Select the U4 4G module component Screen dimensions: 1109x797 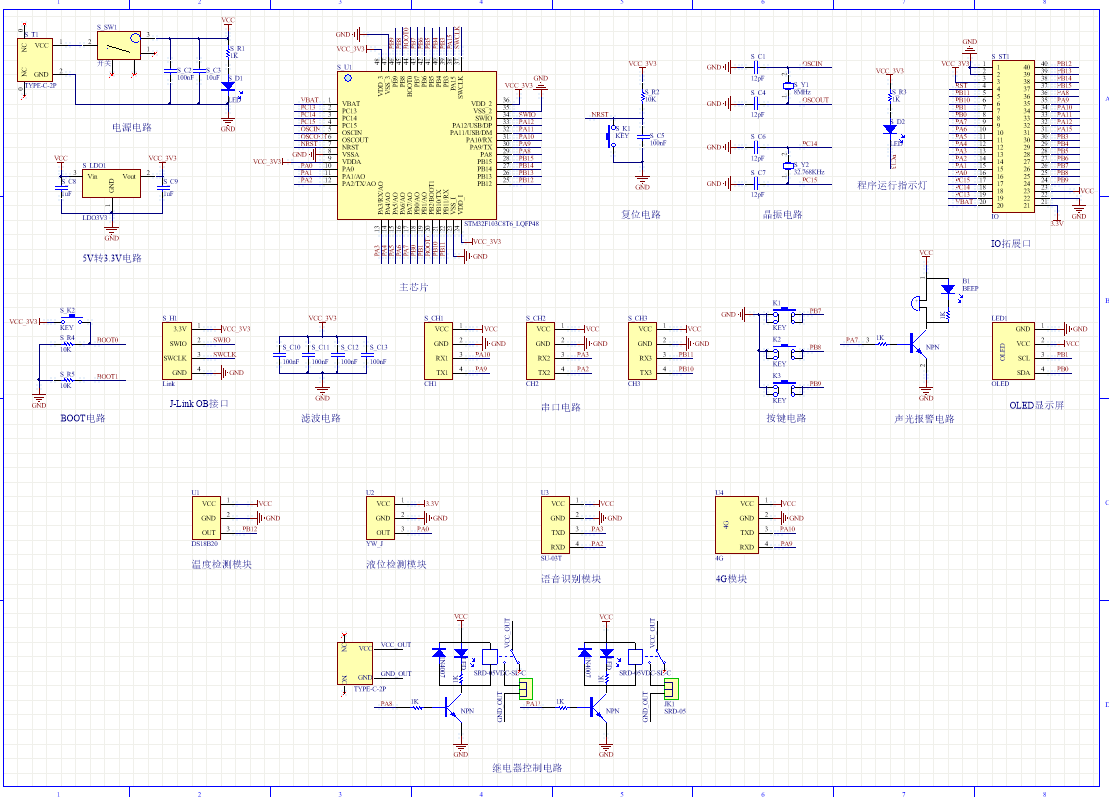coord(737,525)
